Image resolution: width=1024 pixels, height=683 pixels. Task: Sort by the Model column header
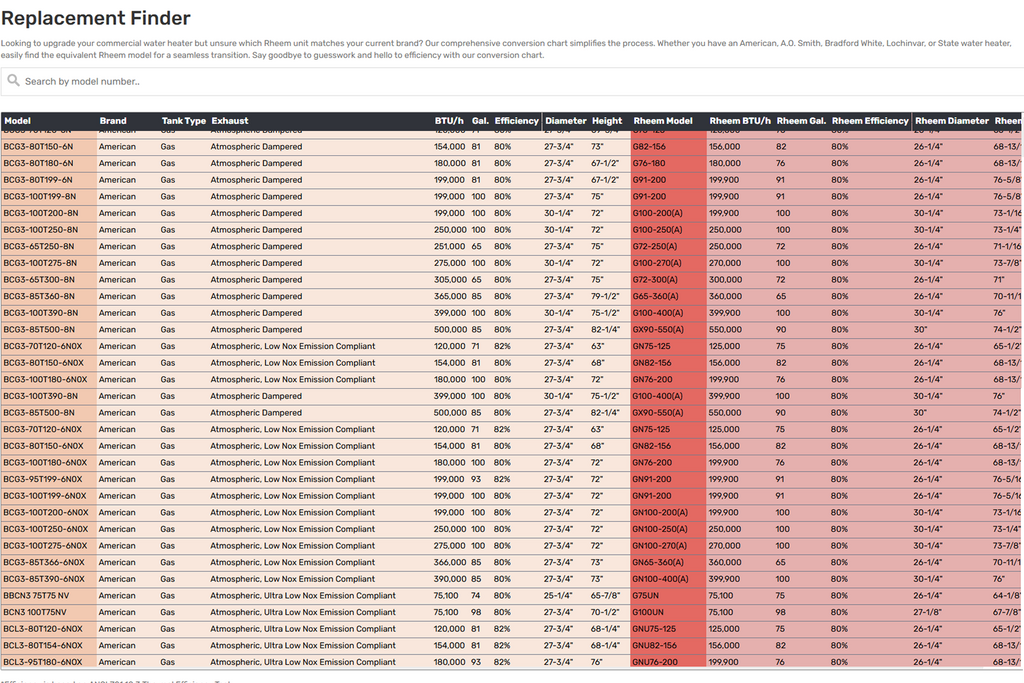18,121
